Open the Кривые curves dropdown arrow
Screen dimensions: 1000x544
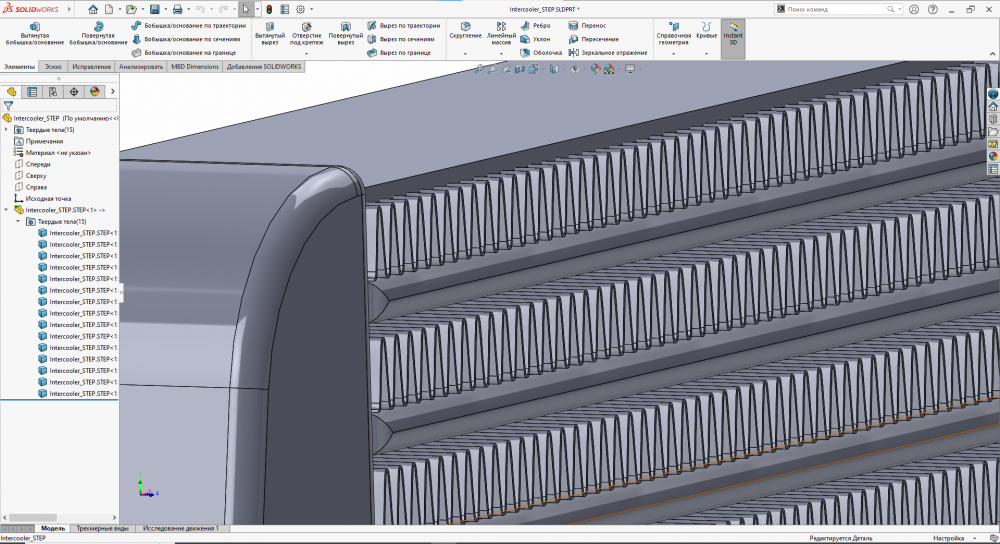coord(707,54)
